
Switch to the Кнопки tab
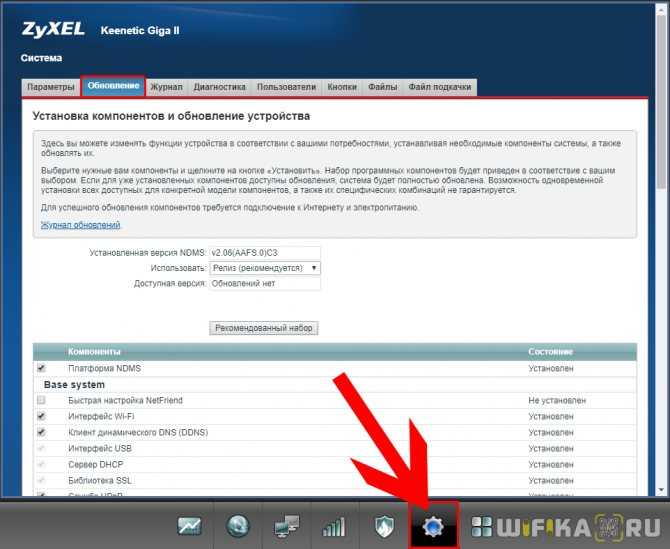pos(342,87)
